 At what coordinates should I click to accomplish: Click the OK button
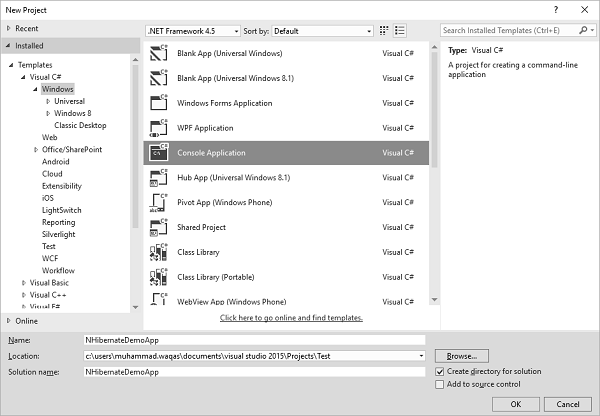click(x=516, y=404)
